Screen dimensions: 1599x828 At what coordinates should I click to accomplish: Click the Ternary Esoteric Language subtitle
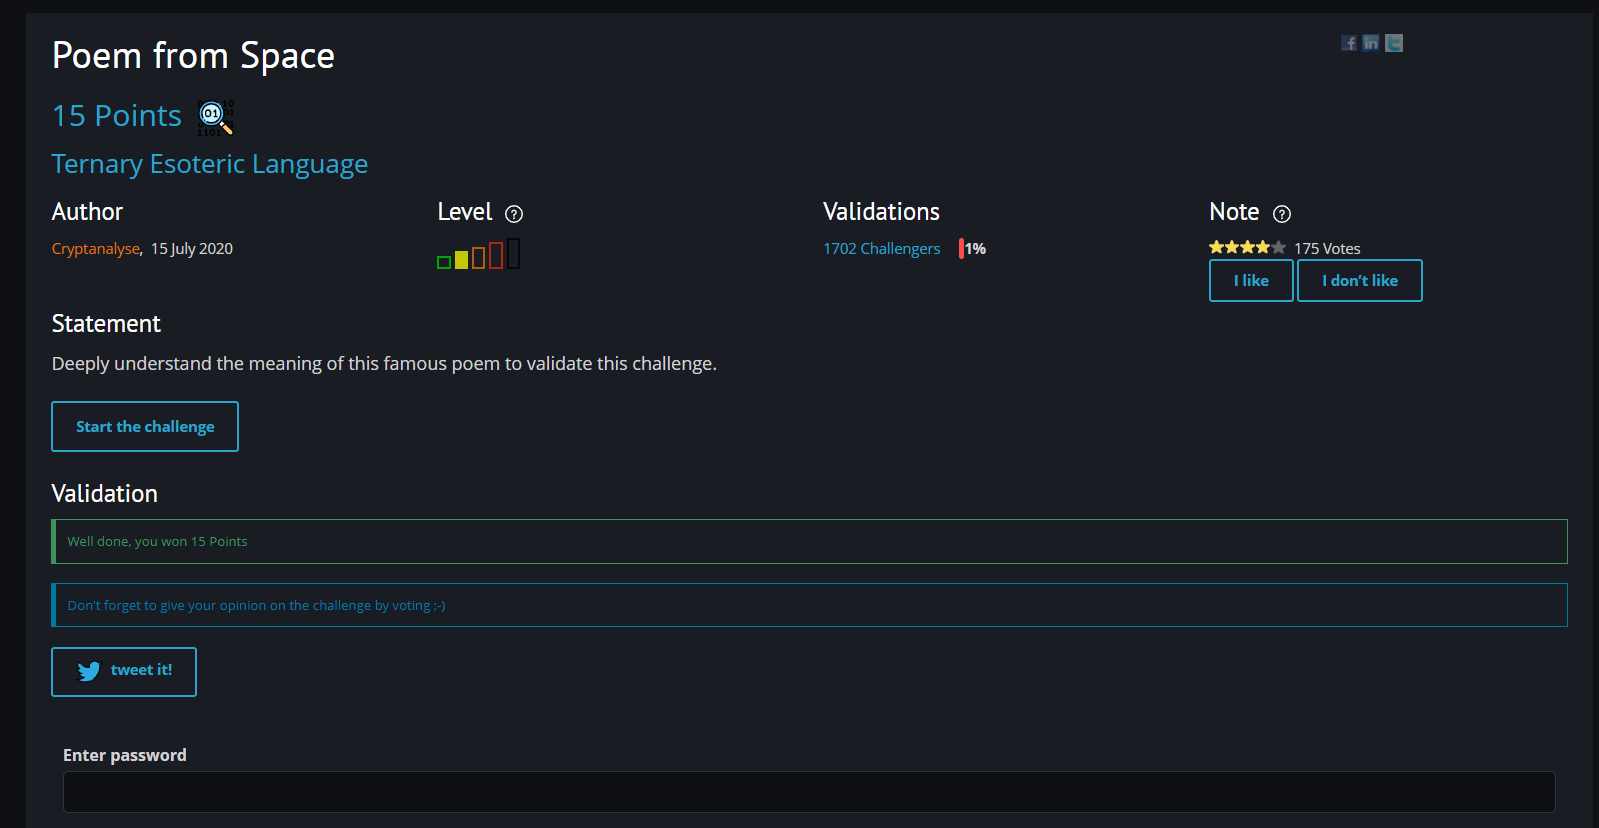point(210,164)
